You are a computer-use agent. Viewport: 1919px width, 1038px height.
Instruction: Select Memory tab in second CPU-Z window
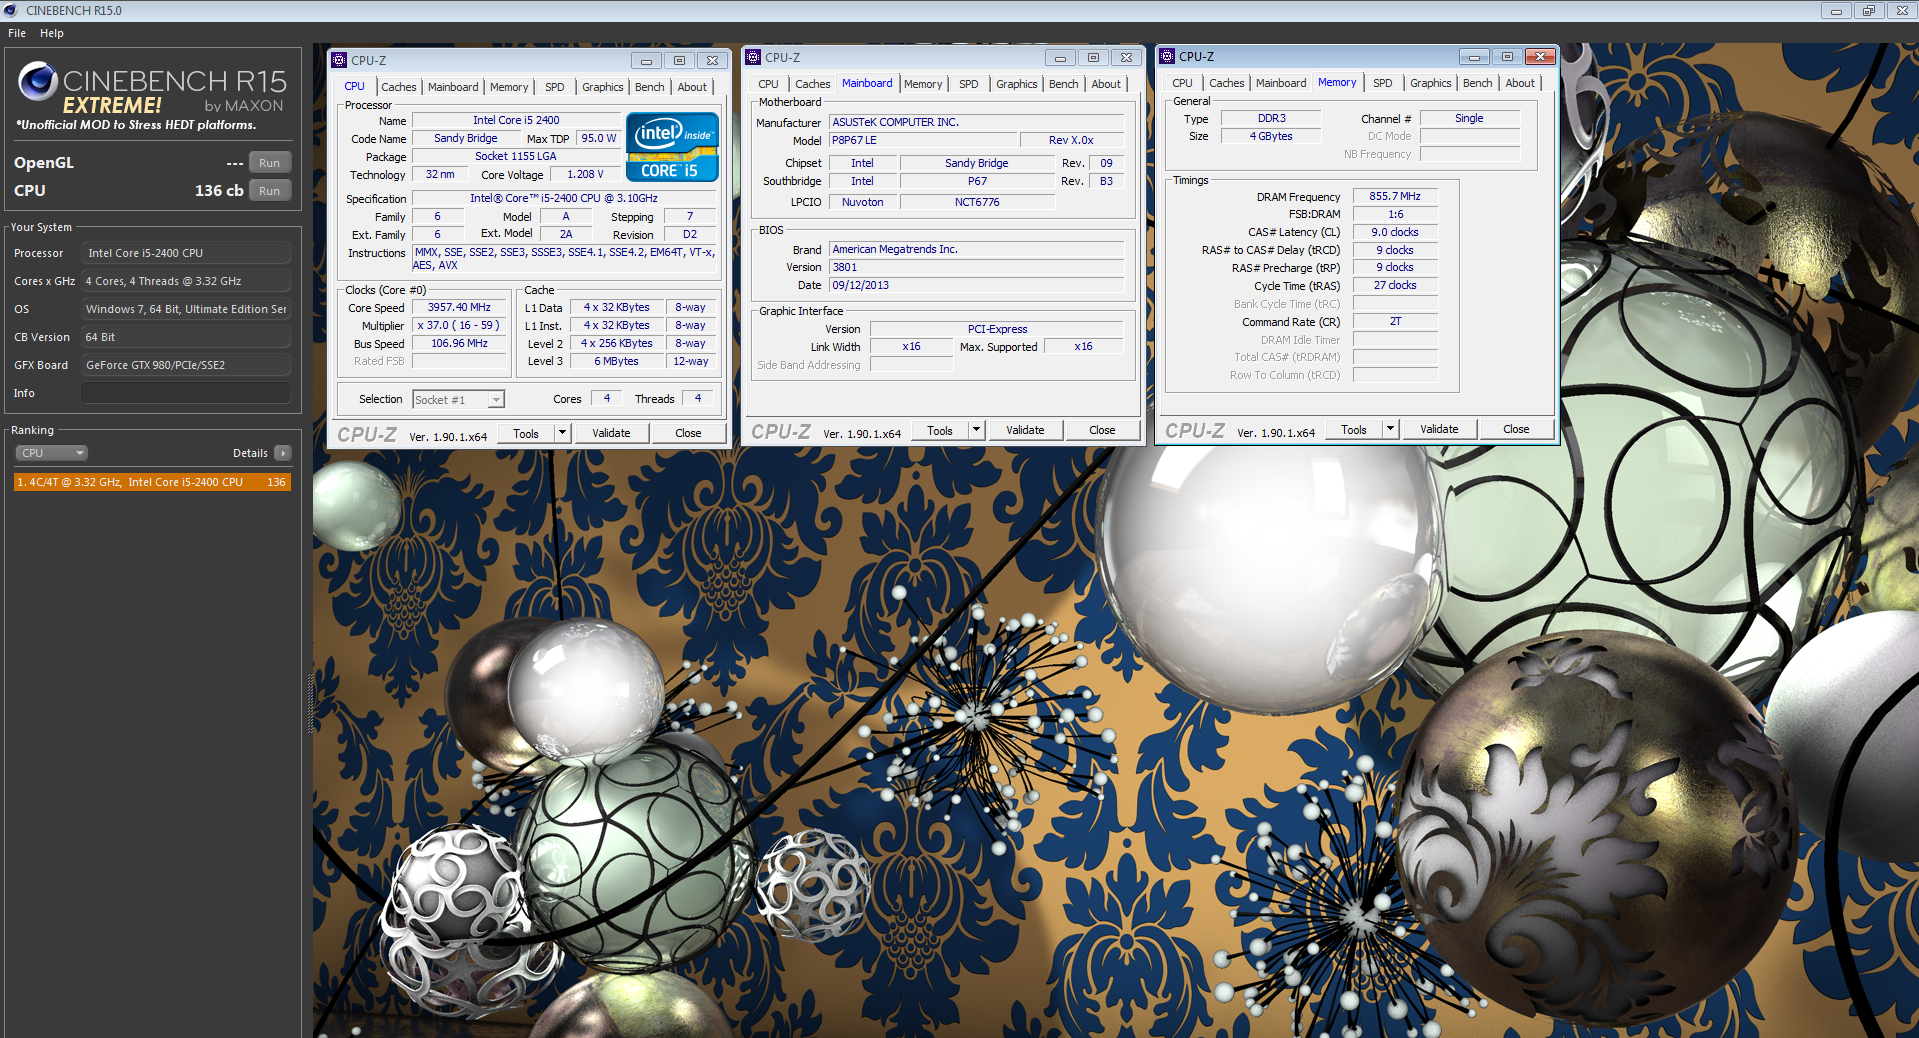click(923, 84)
